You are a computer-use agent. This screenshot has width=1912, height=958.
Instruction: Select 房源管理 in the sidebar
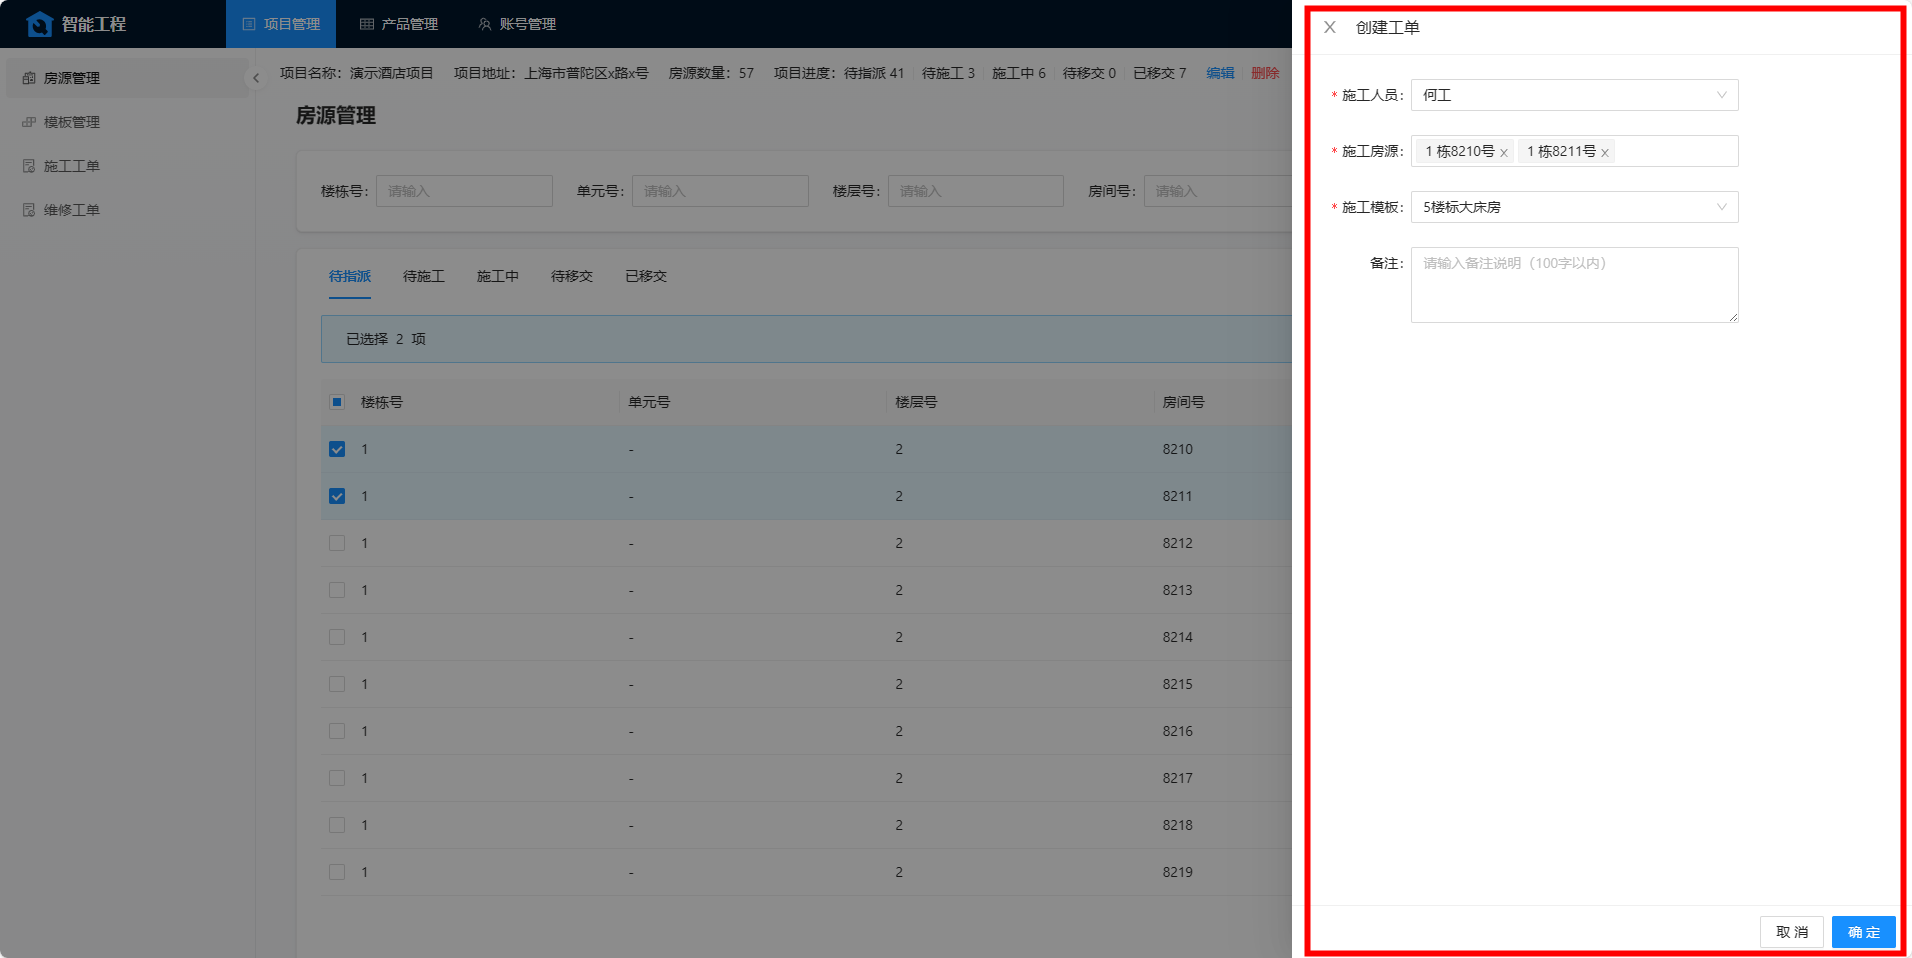tap(127, 78)
